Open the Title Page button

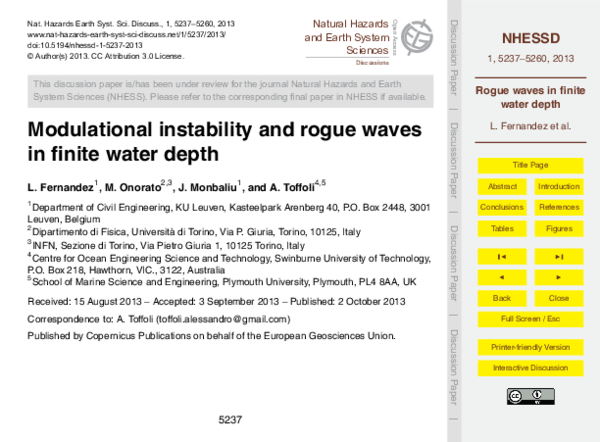(530, 165)
